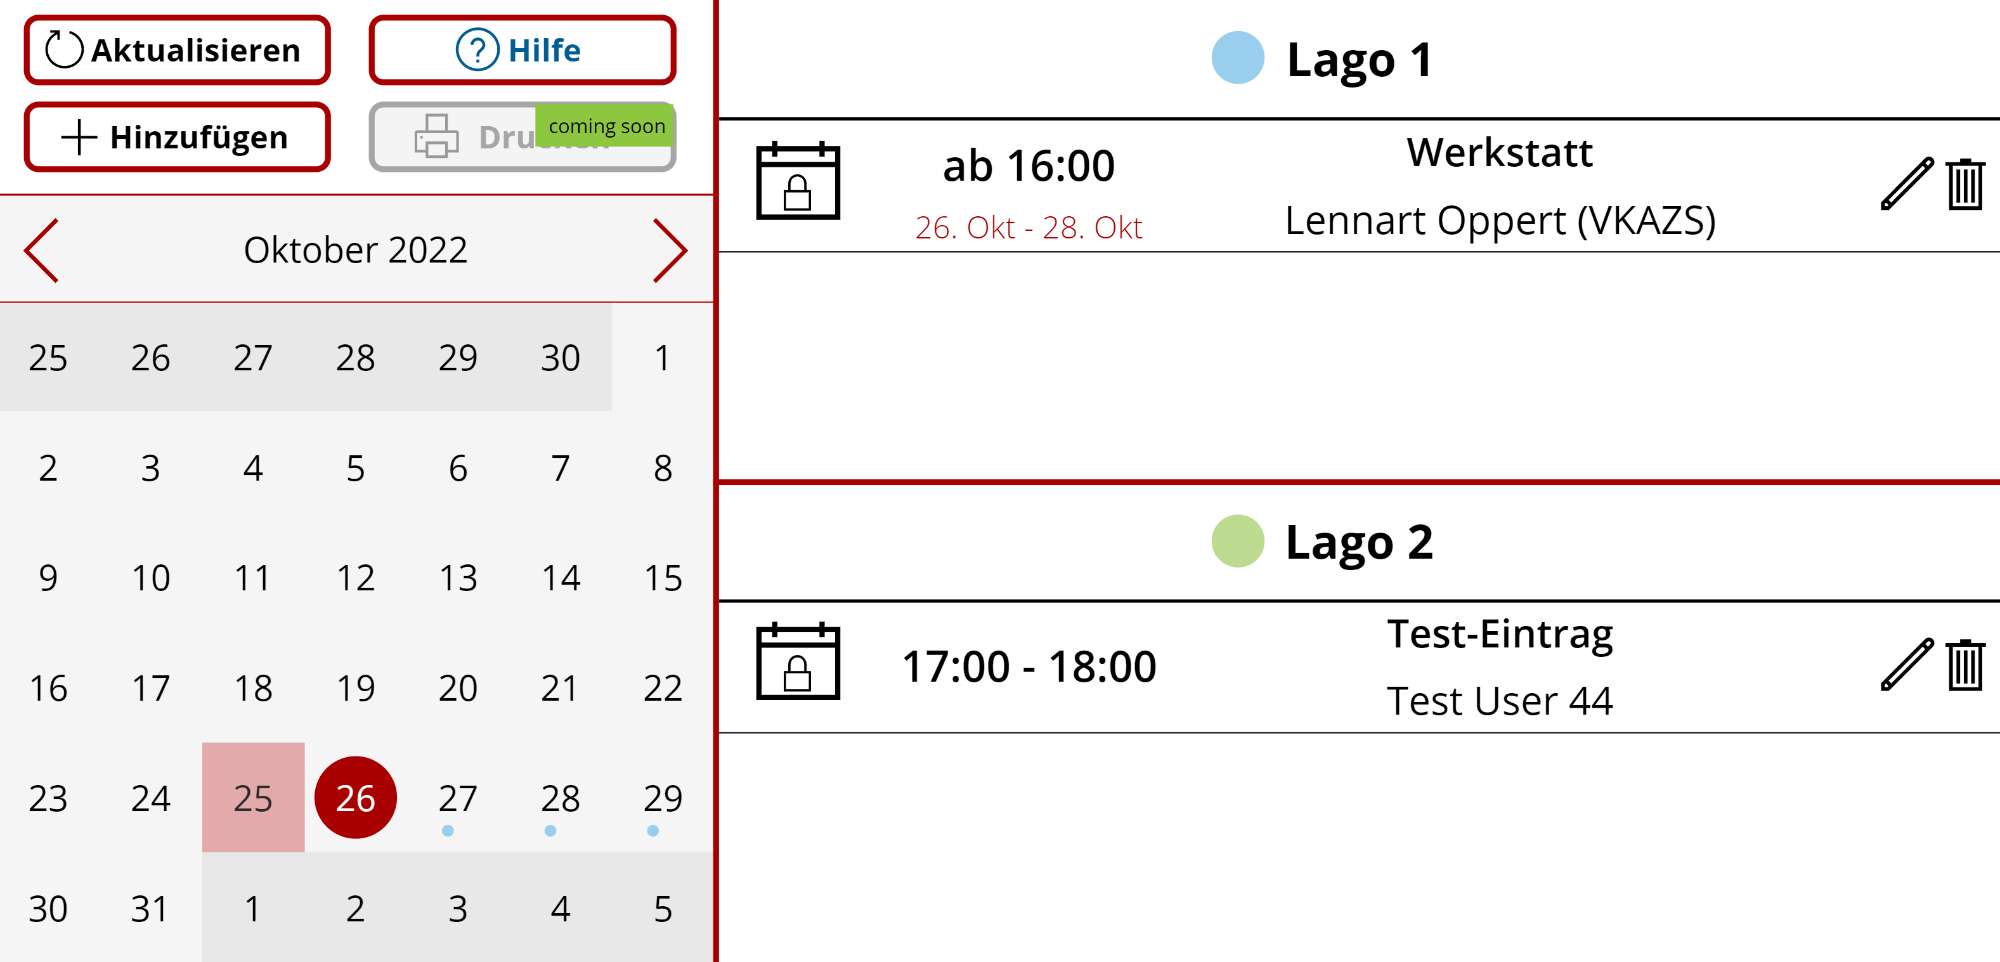Click the locked calendar icon for Test-Eintrag
The height and width of the screenshot is (962, 2000).
[798, 661]
